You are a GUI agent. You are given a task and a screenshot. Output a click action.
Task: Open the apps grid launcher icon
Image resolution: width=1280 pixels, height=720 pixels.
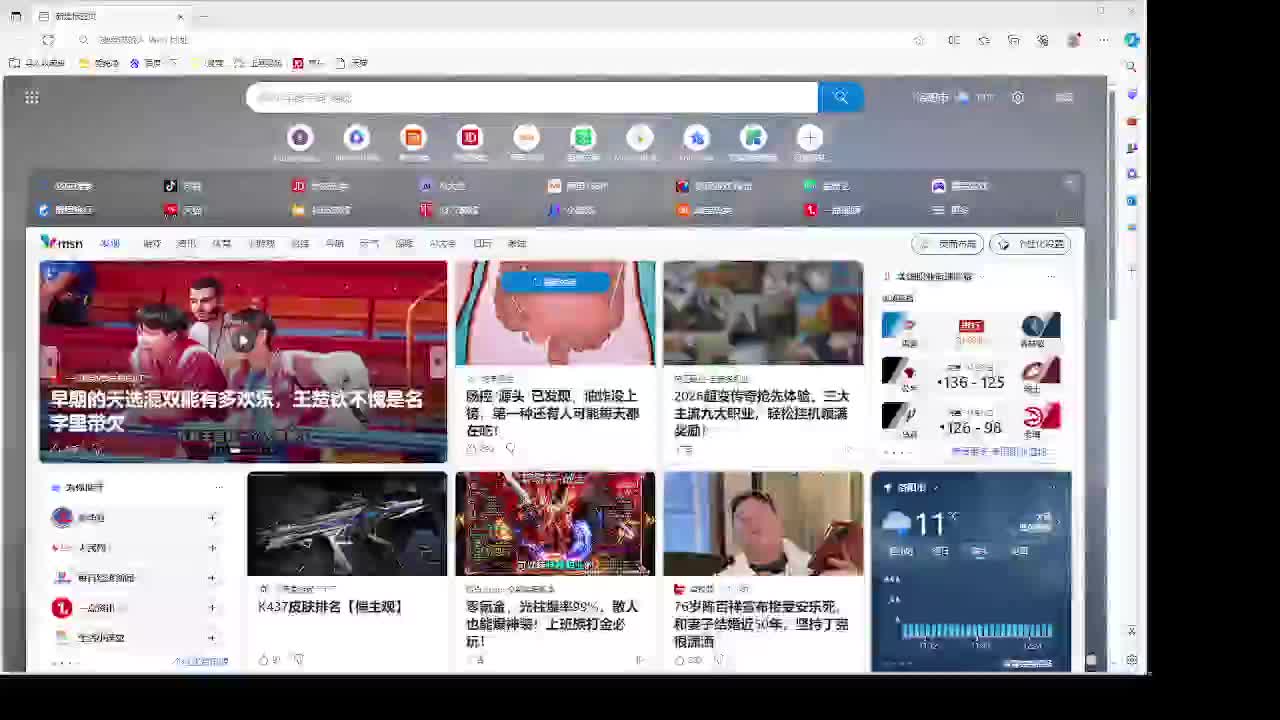point(32,97)
